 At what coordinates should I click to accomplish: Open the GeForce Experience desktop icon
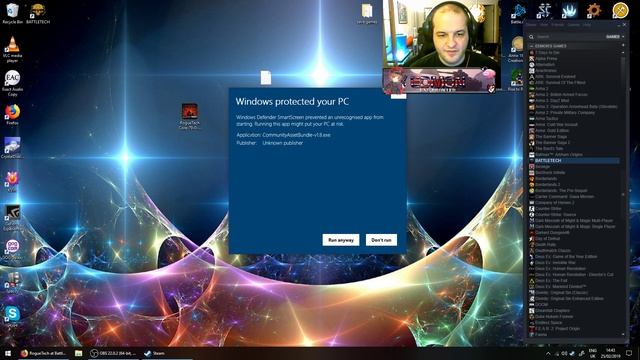coord(12,218)
